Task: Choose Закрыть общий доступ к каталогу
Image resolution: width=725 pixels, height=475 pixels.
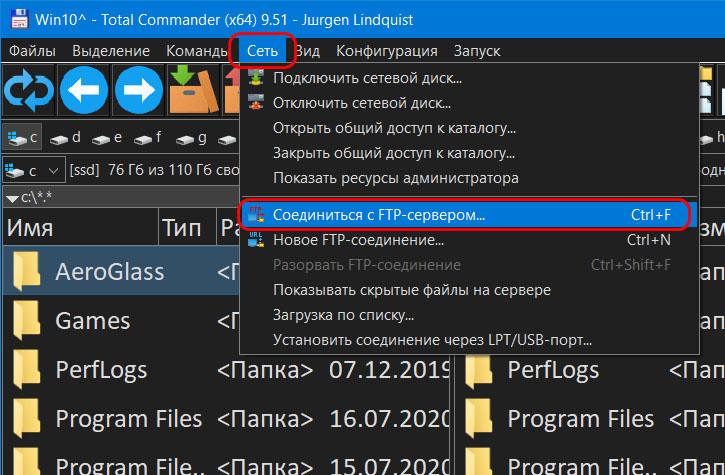Action: pos(469,153)
